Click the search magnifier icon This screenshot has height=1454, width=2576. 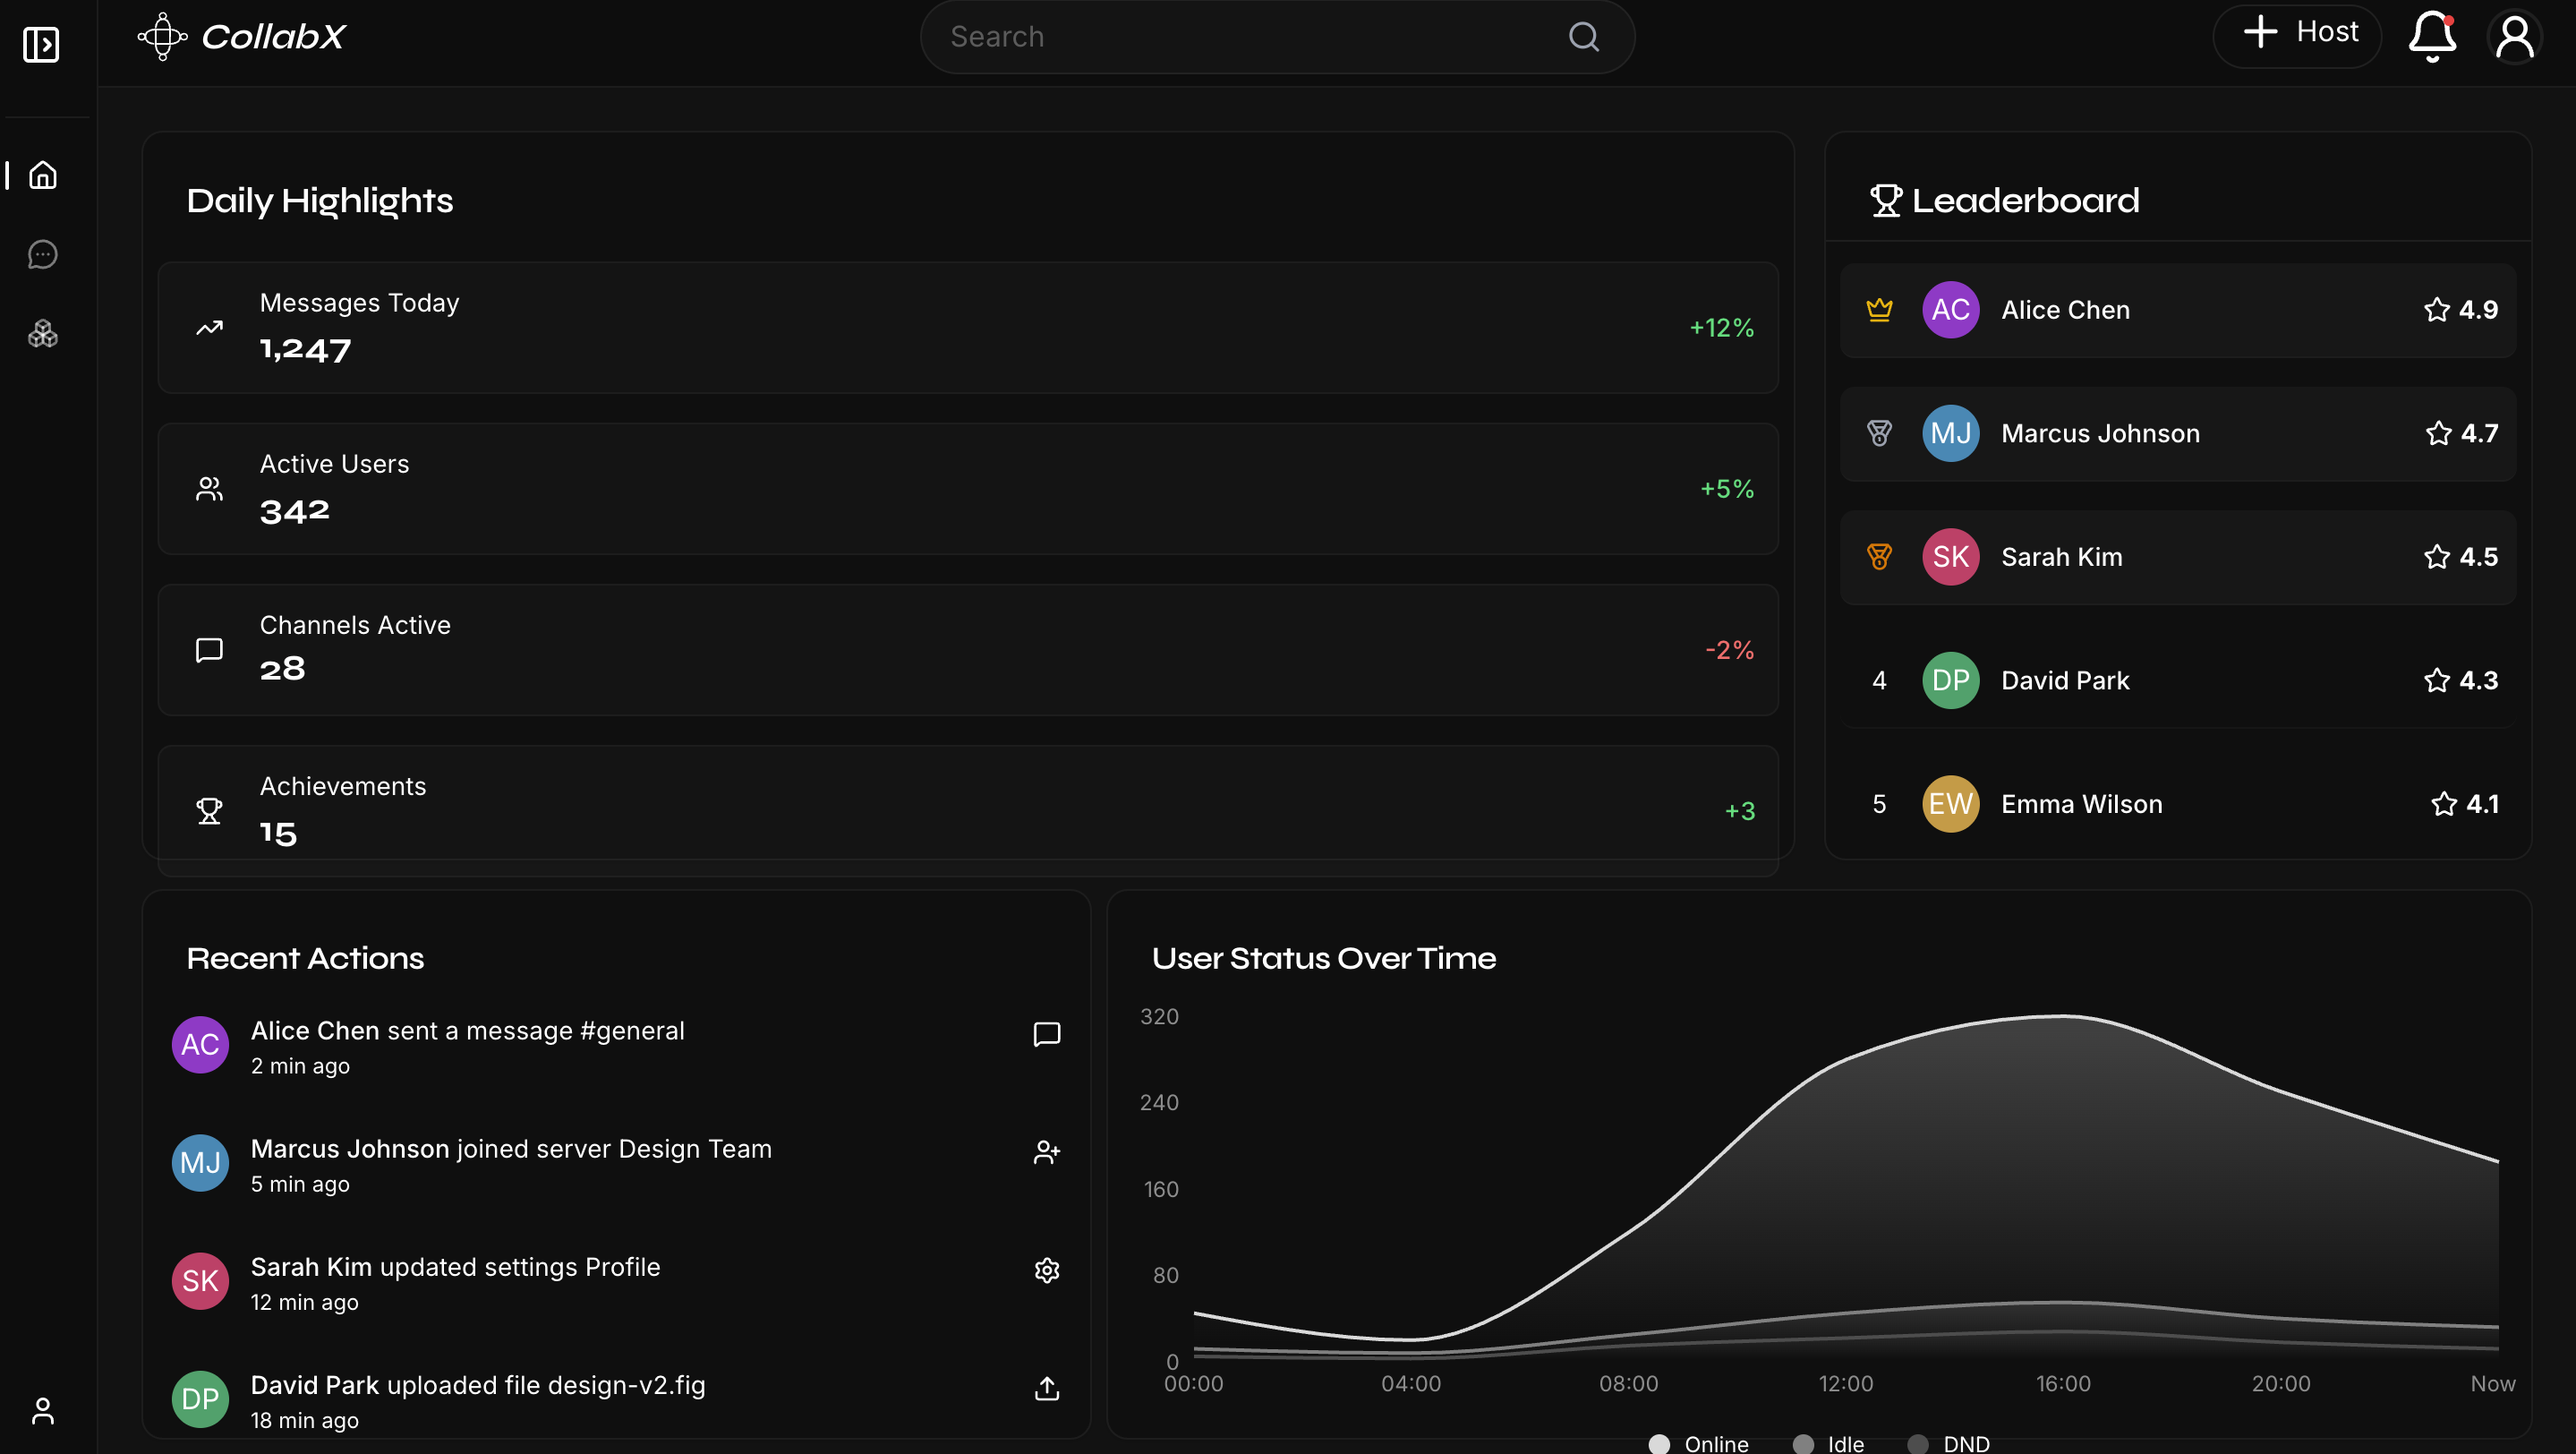pyautogui.click(x=1583, y=37)
